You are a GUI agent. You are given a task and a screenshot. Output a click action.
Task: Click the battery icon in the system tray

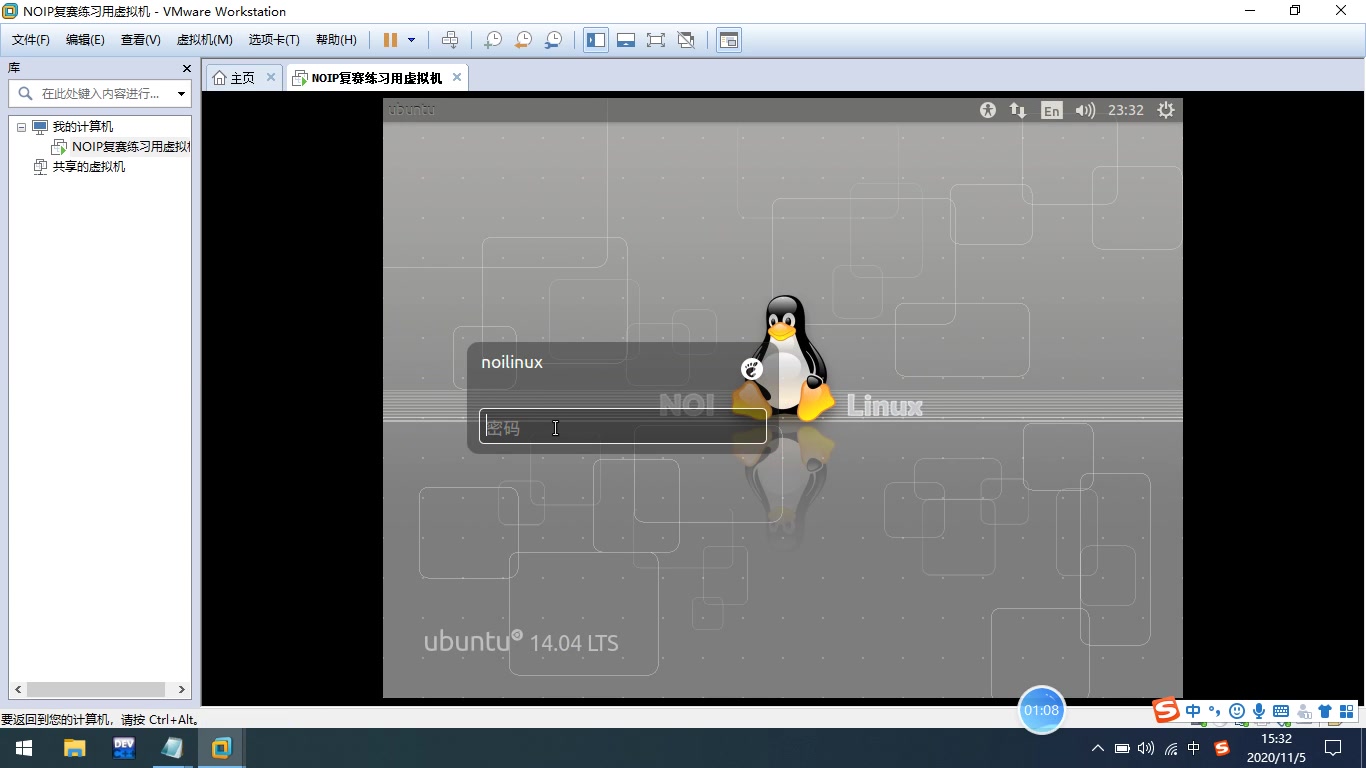(x=1122, y=748)
